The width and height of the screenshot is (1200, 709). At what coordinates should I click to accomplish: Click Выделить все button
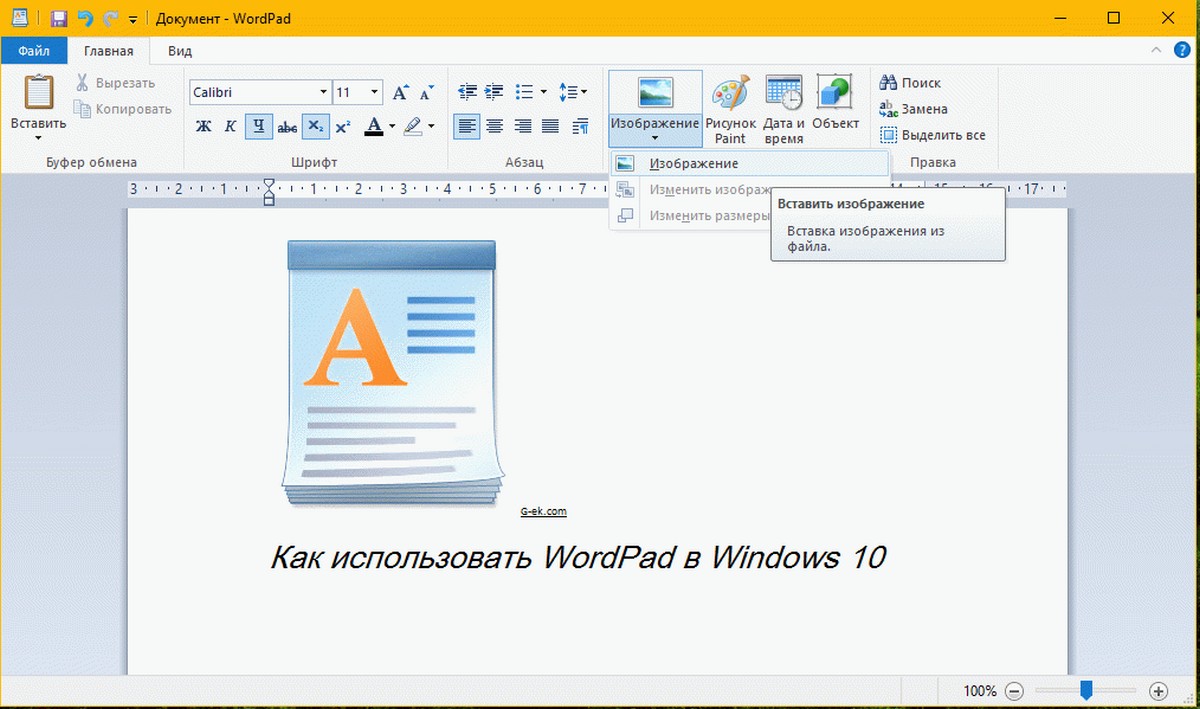(x=932, y=135)
